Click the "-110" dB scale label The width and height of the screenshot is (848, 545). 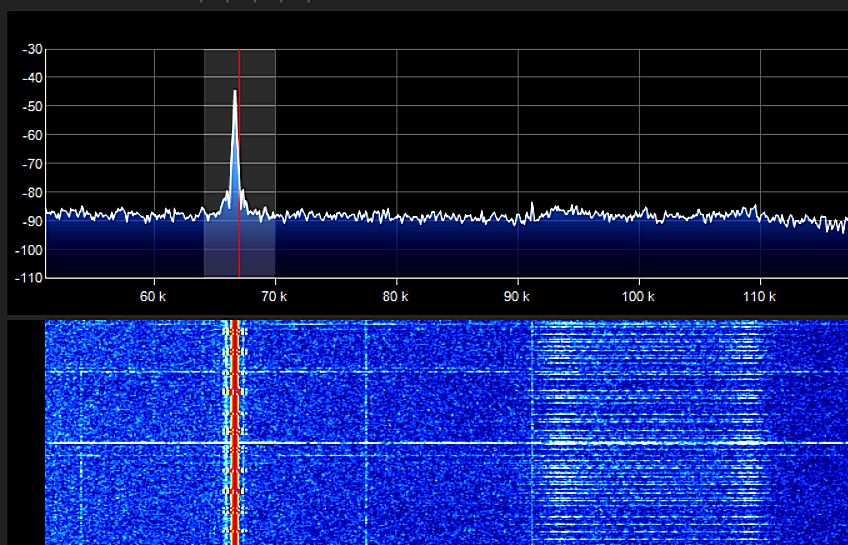[x=29, y=277]
